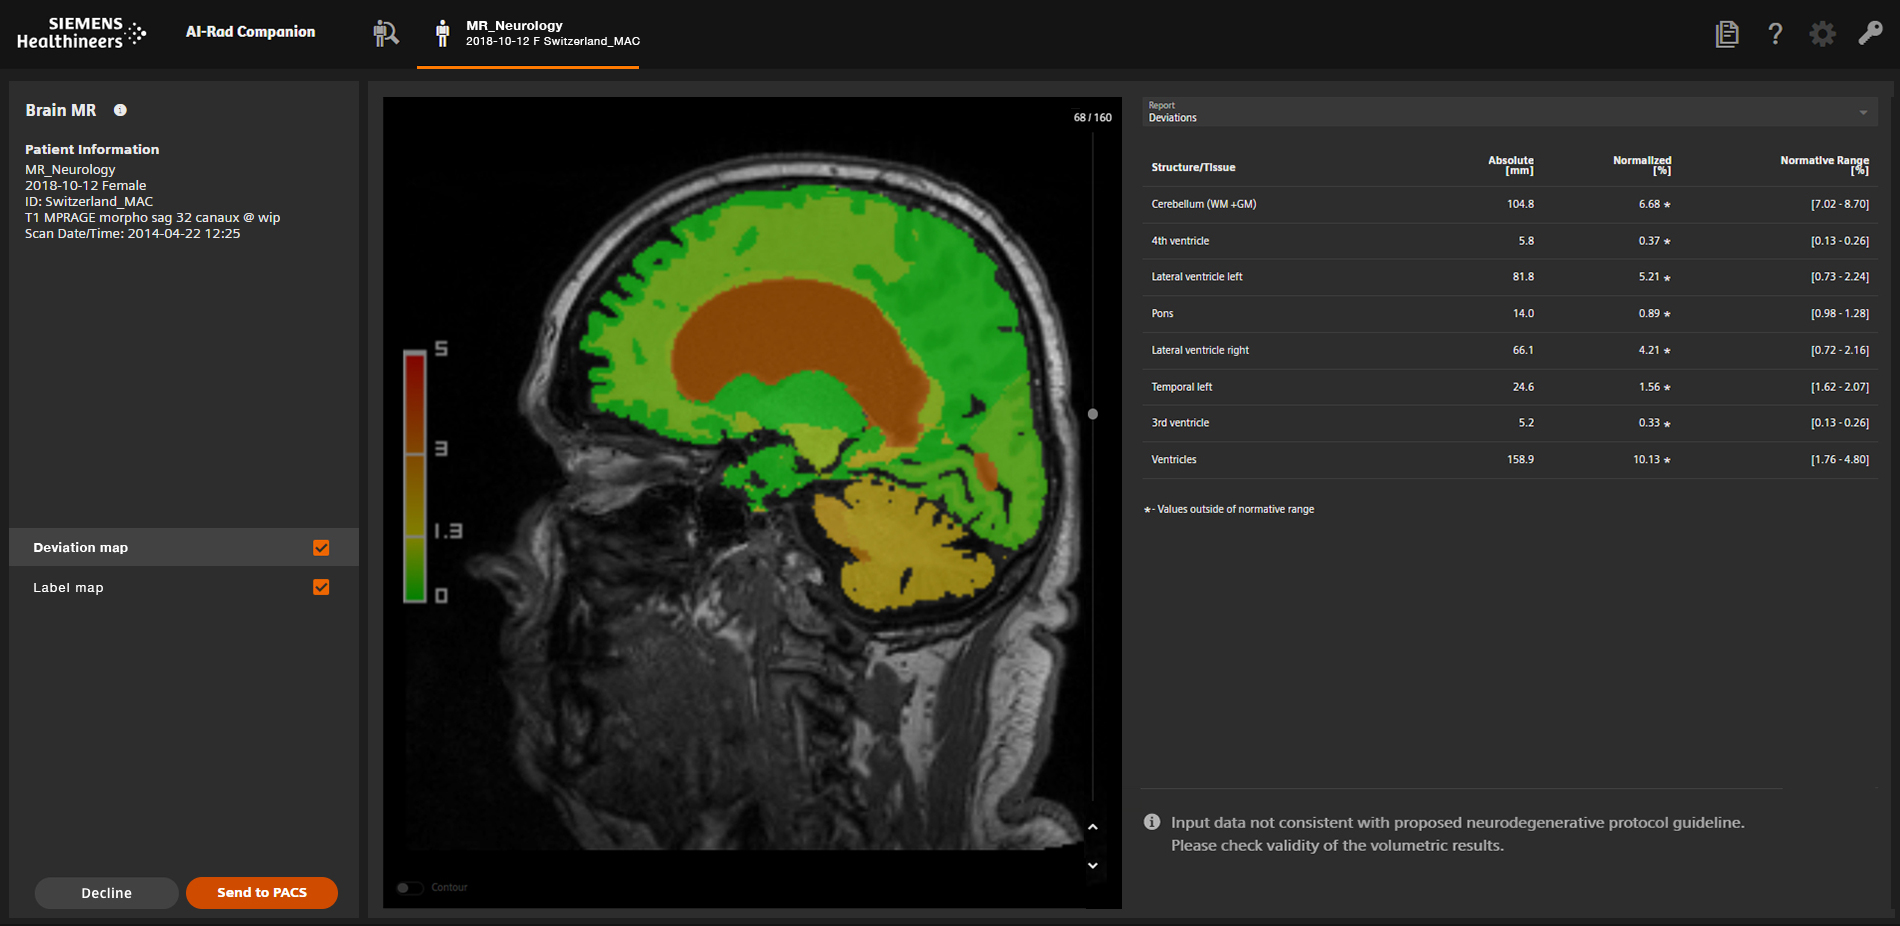This screenshot has height=926, width=1900.
Task: Click the key login icon
Action: click(1870, 33)
